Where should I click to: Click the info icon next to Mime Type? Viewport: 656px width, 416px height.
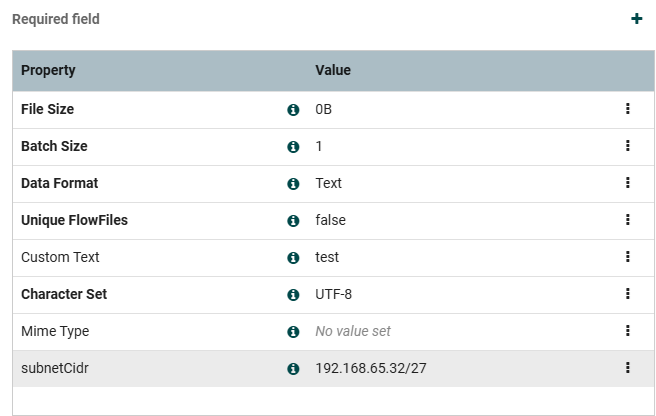[293, 331]
